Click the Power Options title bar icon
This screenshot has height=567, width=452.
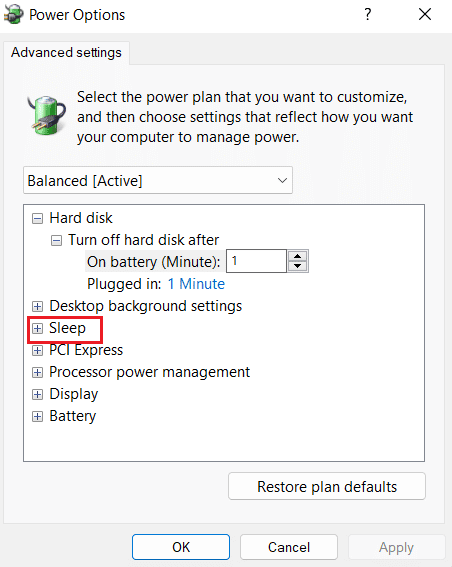click(x=14, y=15)
